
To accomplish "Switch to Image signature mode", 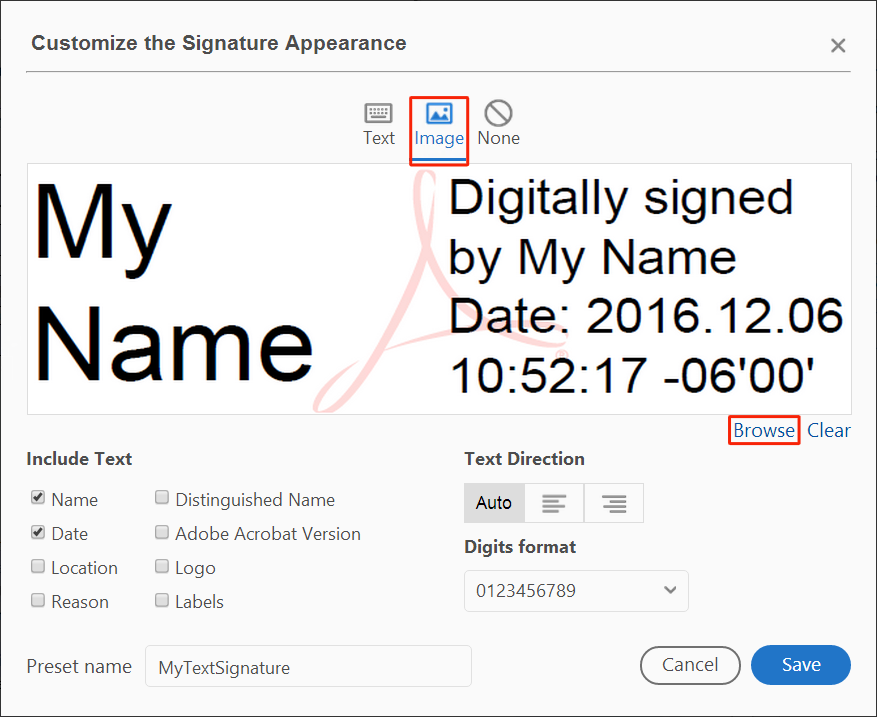I will click(x=439, y=113).
